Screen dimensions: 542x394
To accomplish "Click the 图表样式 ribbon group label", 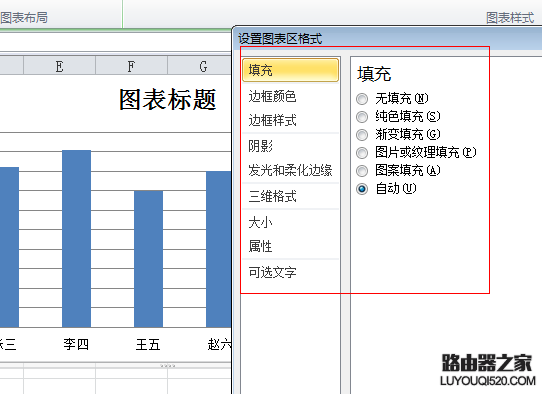I will 510,18.
